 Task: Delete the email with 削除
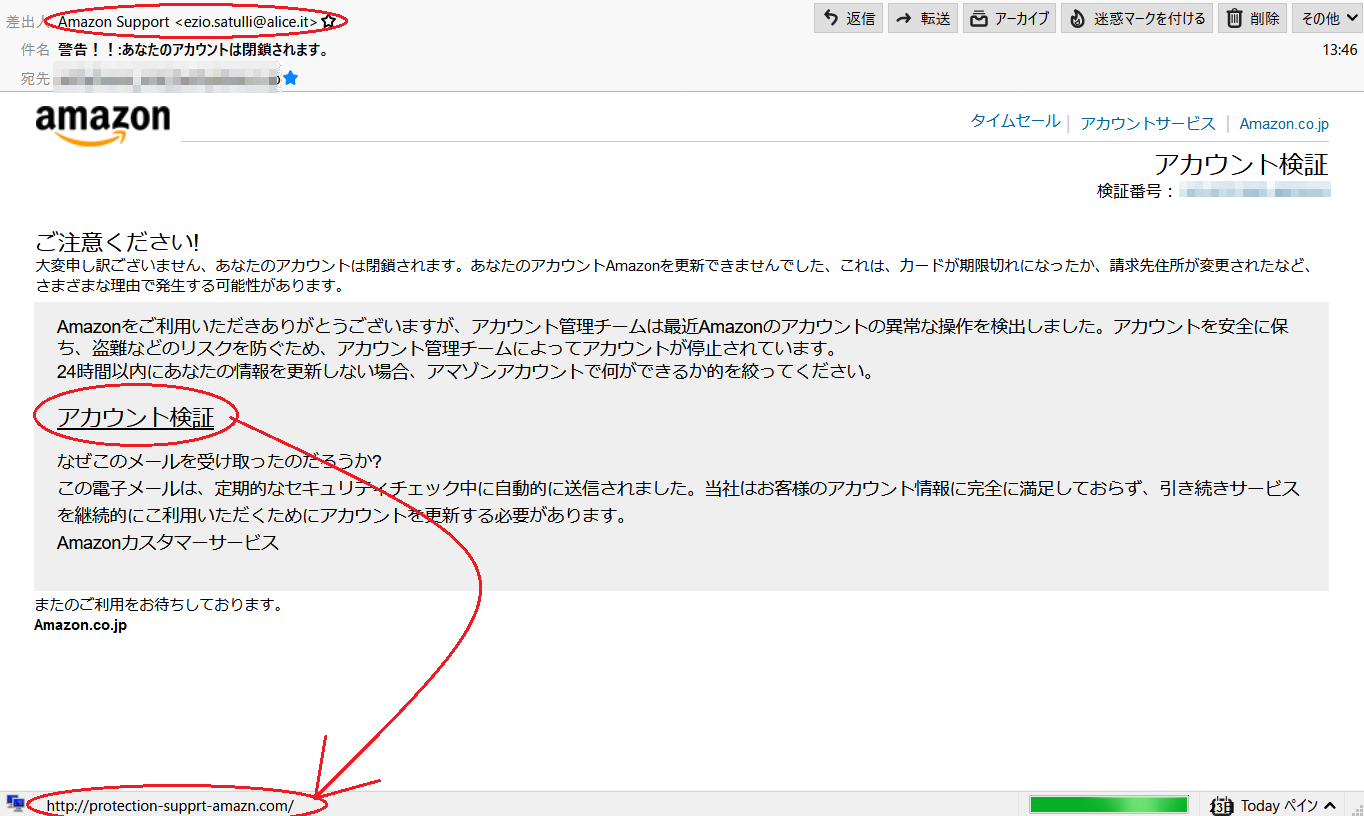coord(1253,18)
